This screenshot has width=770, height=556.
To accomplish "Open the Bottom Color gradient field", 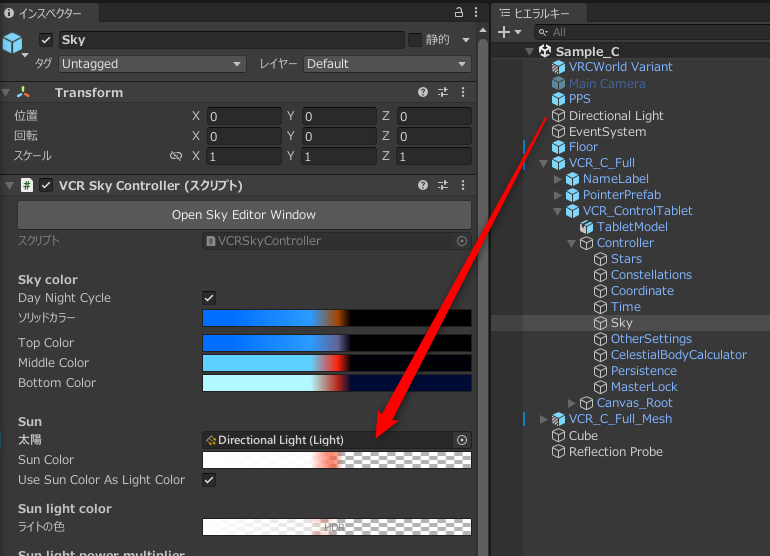I will click(337, 383).
